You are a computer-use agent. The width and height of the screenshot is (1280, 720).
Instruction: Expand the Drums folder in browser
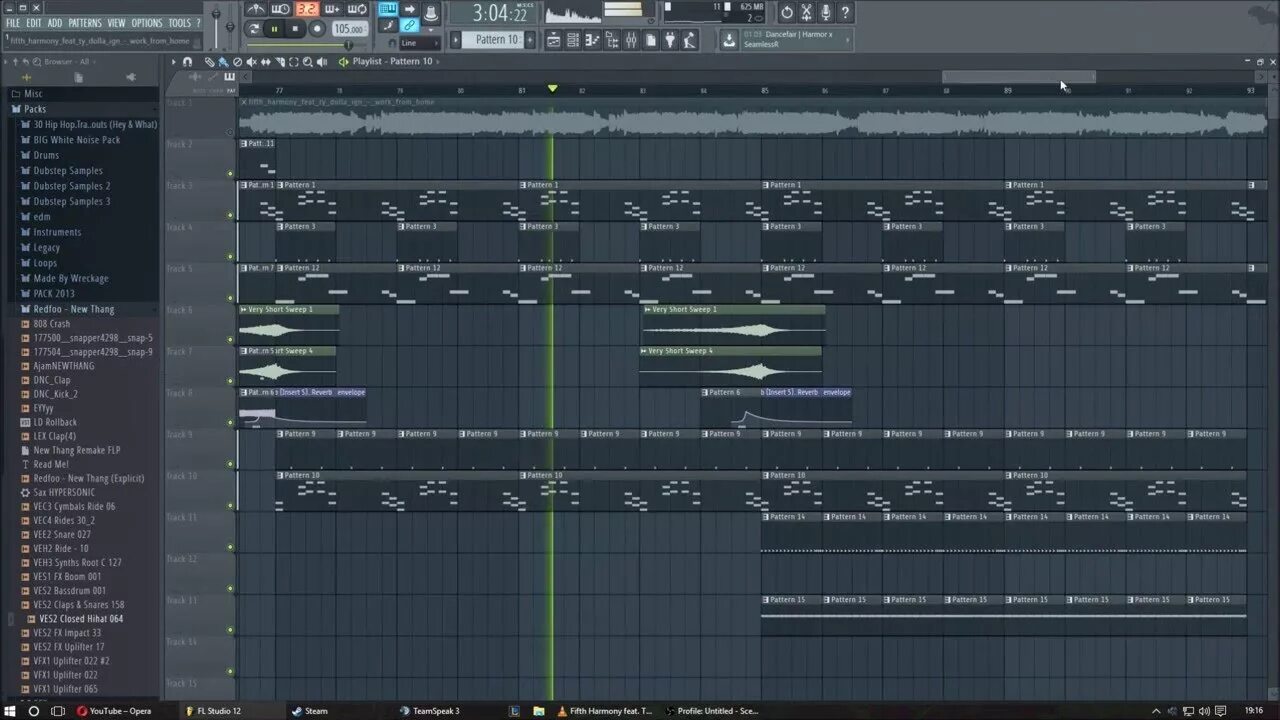[46, 155]
